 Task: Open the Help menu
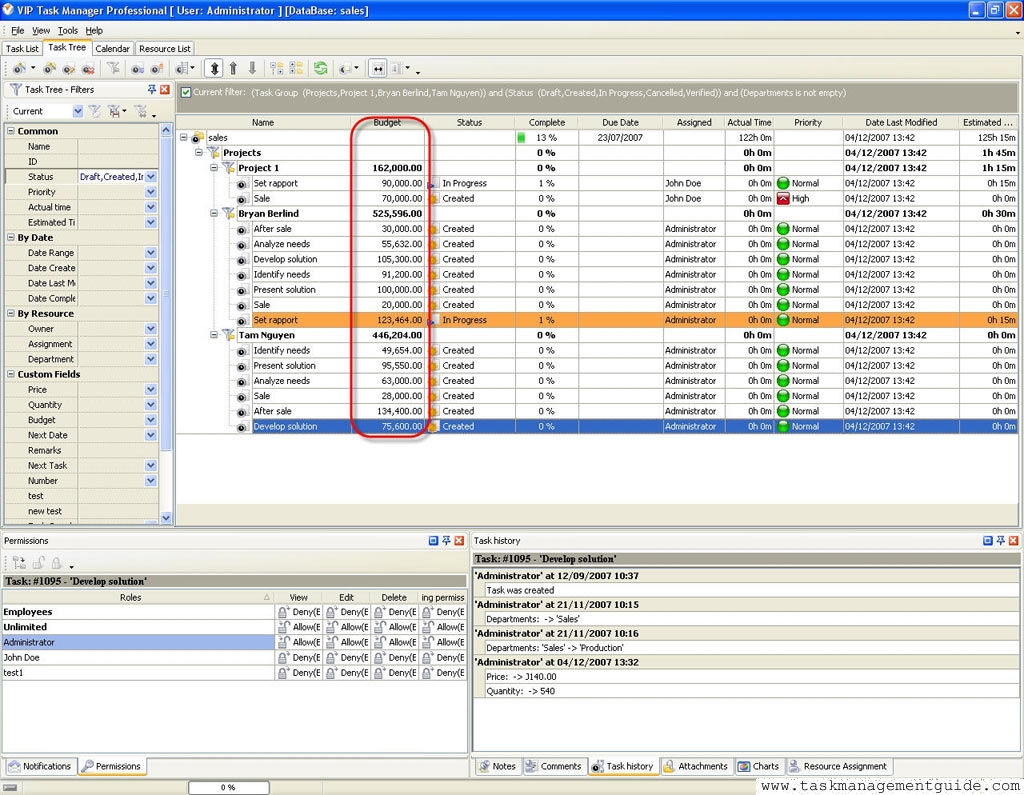point(94,30)
